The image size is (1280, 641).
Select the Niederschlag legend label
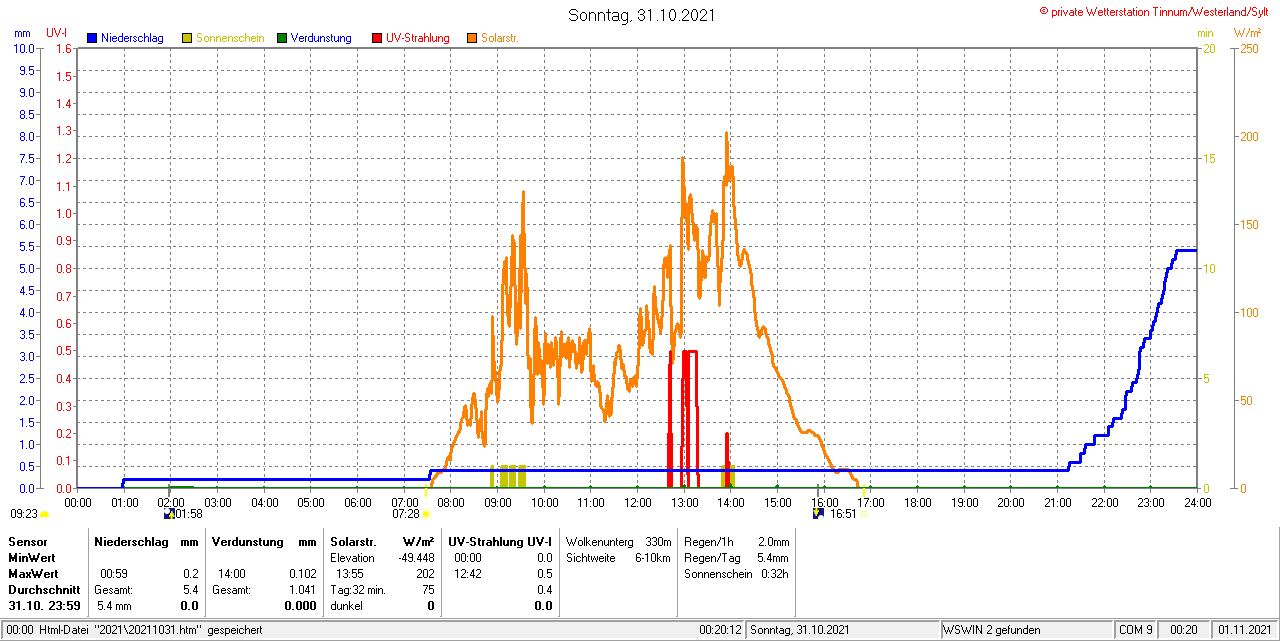tap(132, 38)
